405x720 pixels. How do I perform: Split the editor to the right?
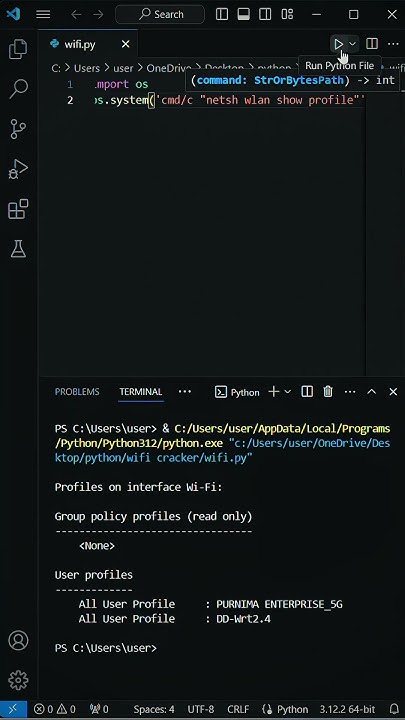click(372, 44)
